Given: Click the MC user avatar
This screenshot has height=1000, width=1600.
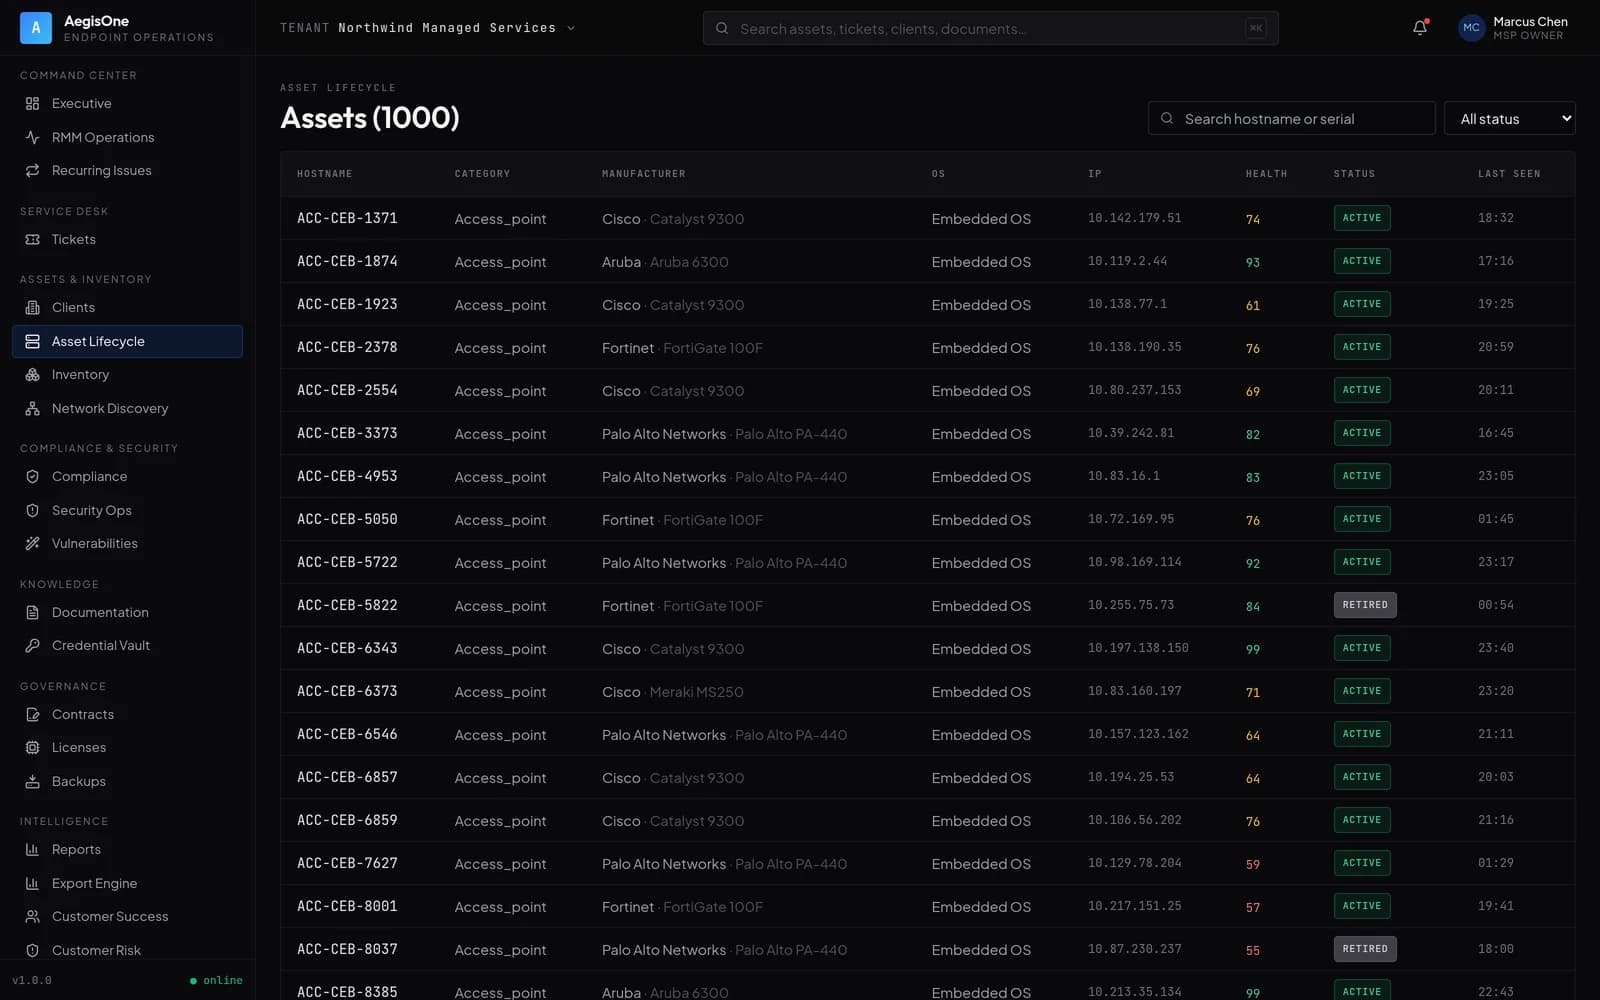Looking at the screenshot, I should [1472, 28].
